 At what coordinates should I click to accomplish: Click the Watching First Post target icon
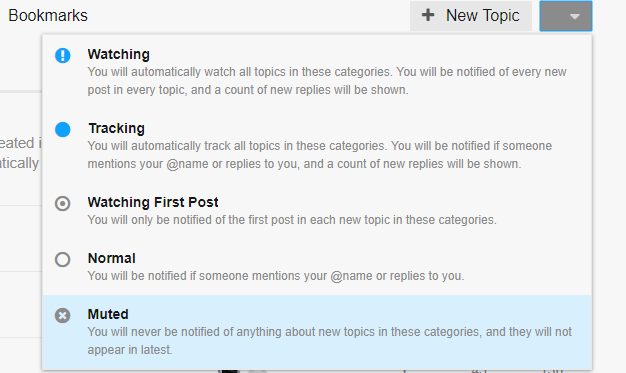click(x=63, y=204)
